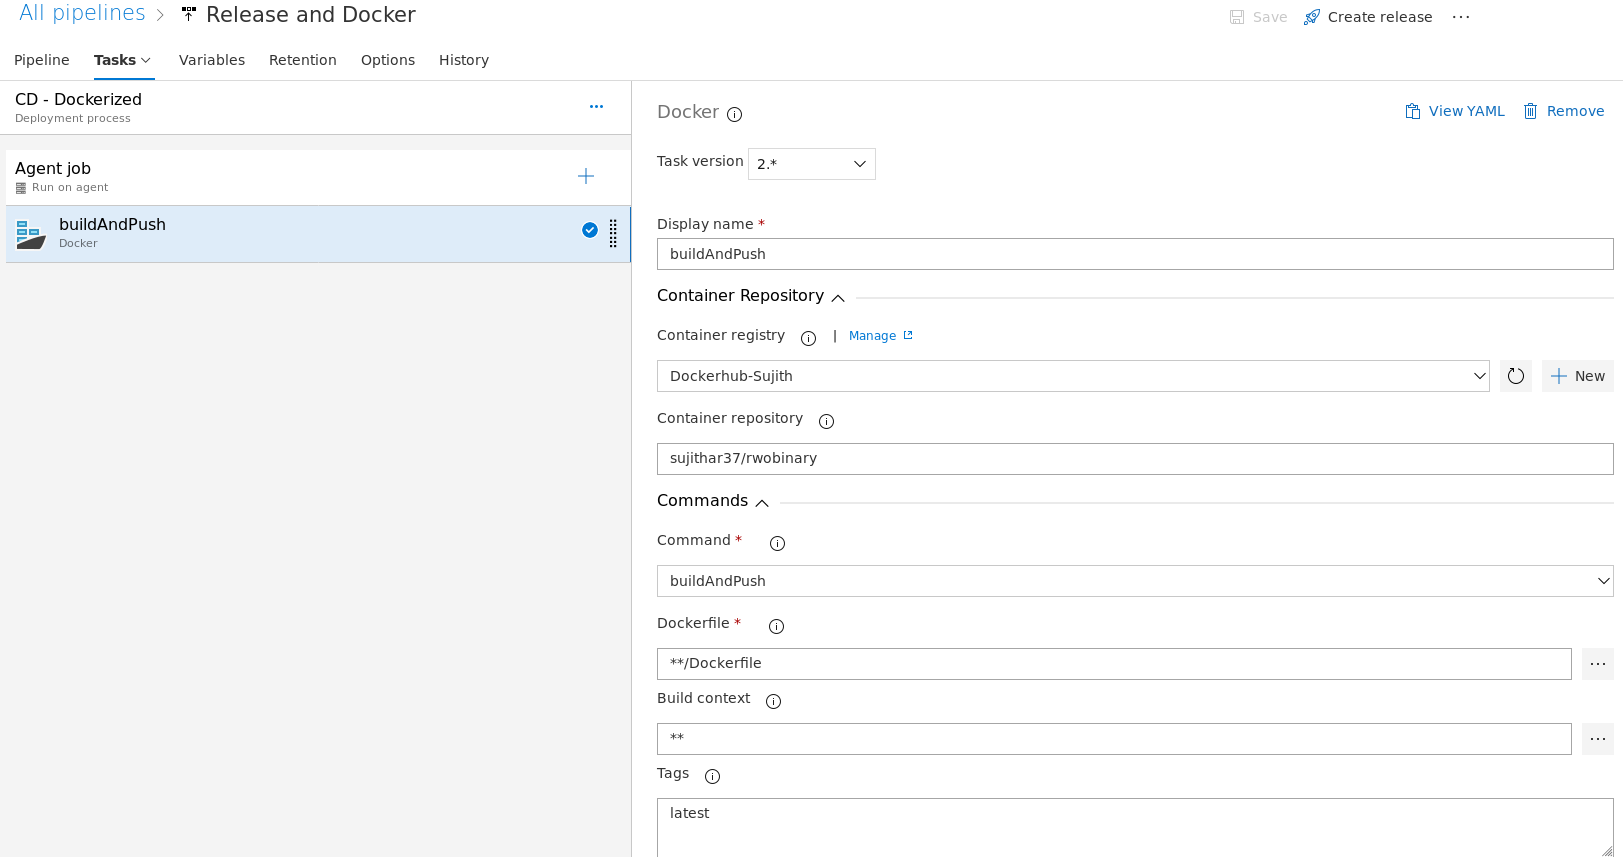The image size is (1623, 857).
Task: Click Container repository field sujithar37/rwobinary
Action: click(x=1135, y=459)
